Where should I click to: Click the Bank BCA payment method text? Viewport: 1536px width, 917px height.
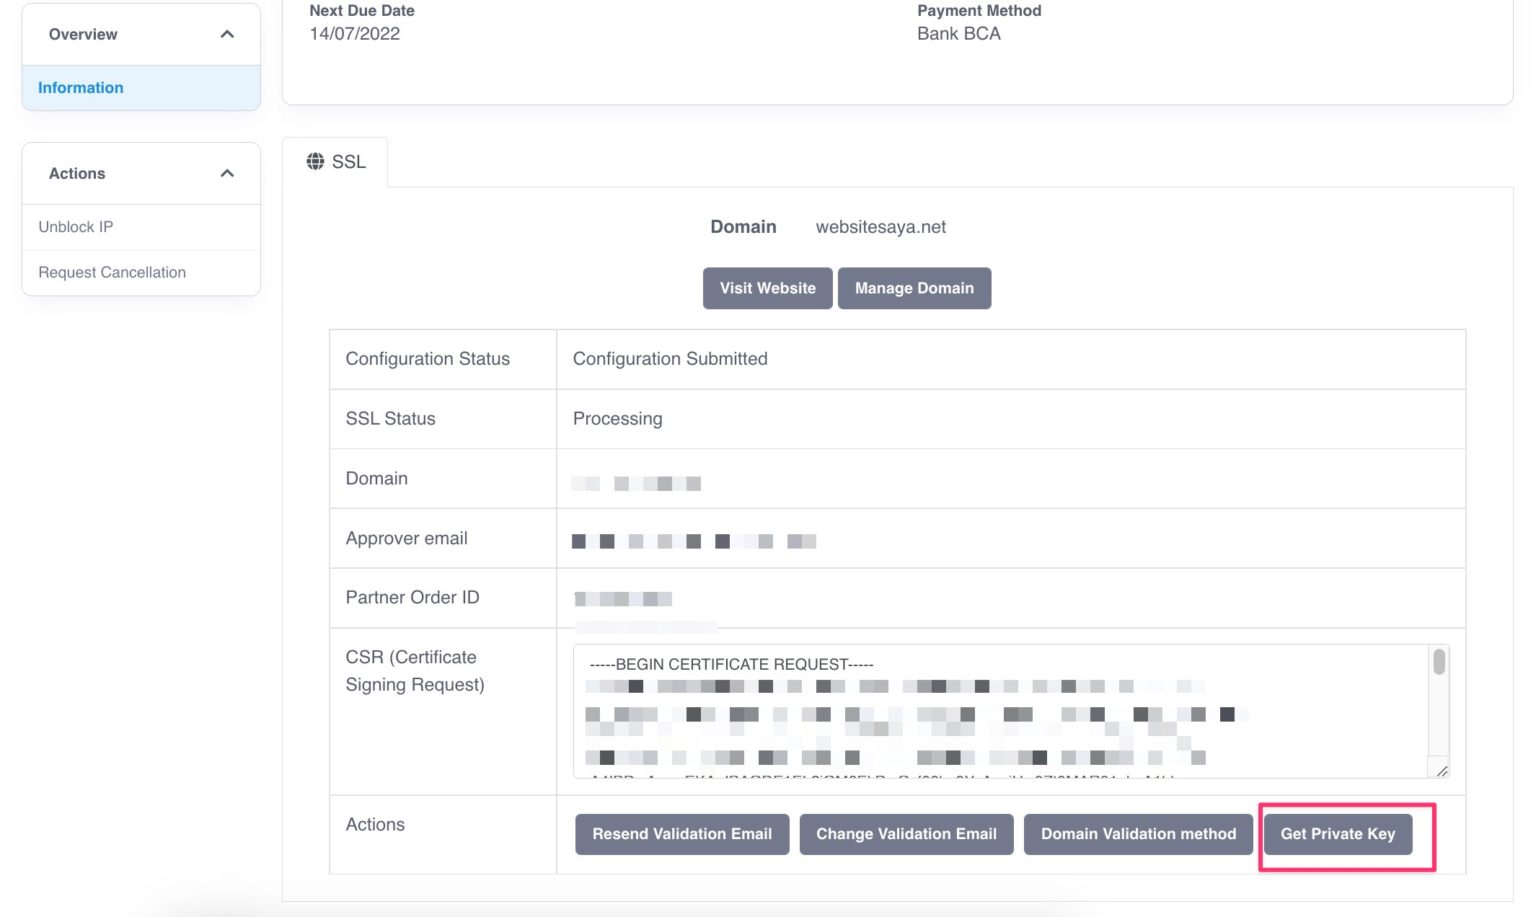pyautogui.click(x=958, y=34)
